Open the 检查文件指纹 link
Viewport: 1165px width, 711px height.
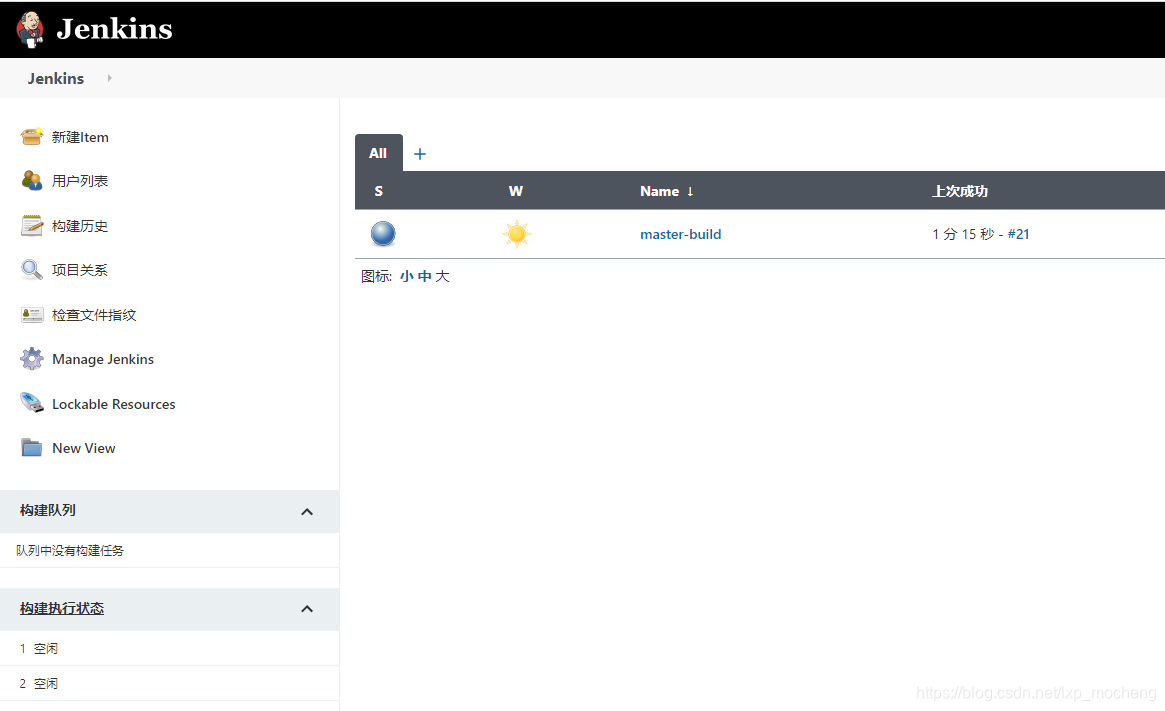[94, 315]
